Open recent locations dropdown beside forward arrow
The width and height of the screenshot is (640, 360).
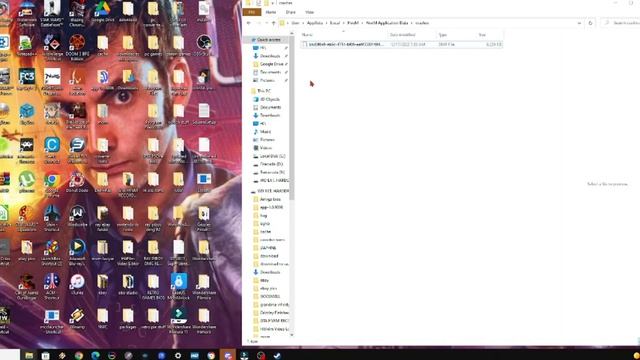[x=267, y=23]
